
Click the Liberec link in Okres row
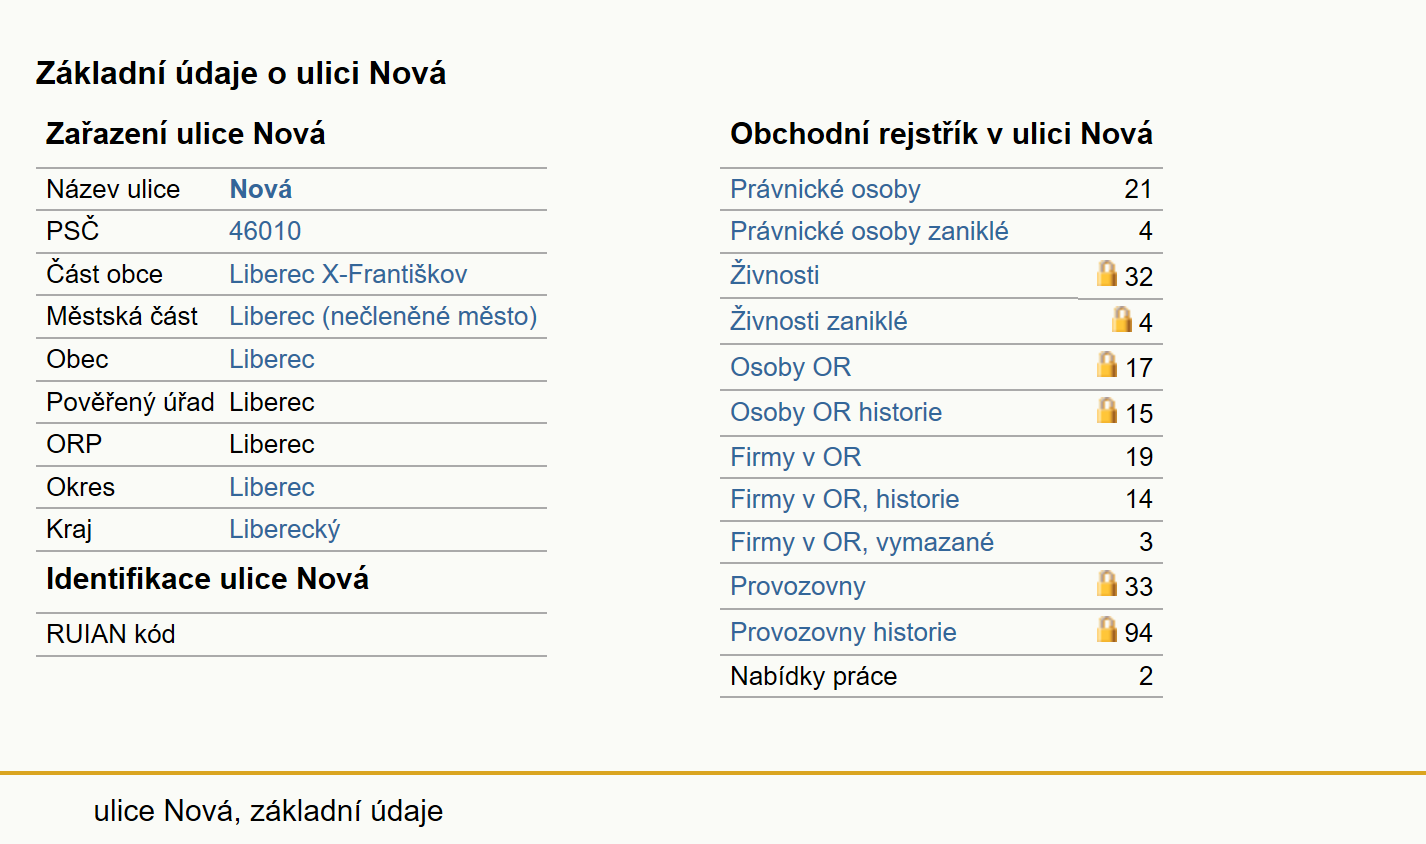point(272,487)
